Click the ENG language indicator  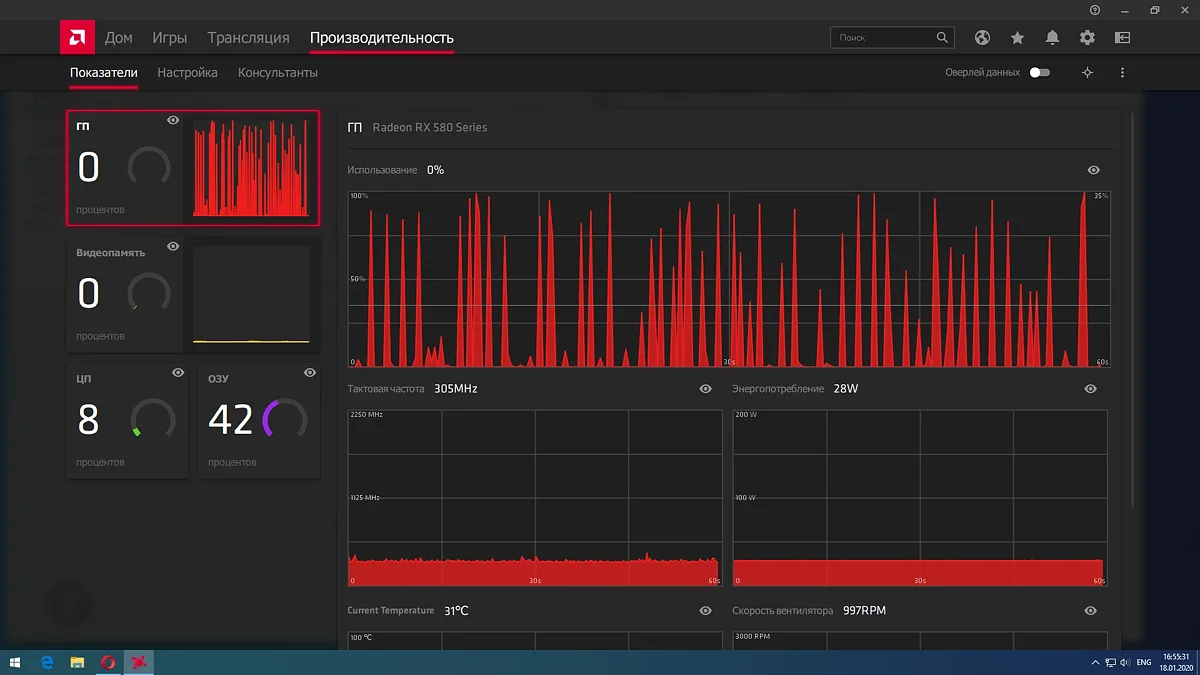[x=1144, y=662]
